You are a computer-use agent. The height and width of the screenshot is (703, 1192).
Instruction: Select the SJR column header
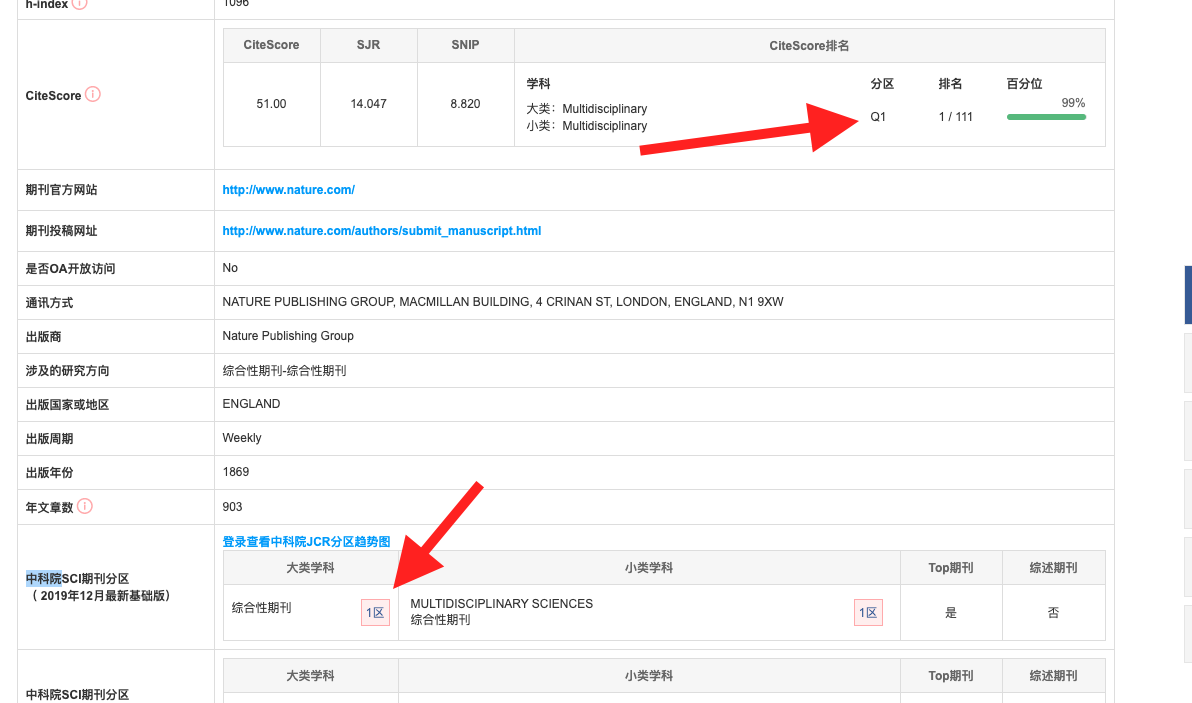pyautogui.click(x=369, y=45)
